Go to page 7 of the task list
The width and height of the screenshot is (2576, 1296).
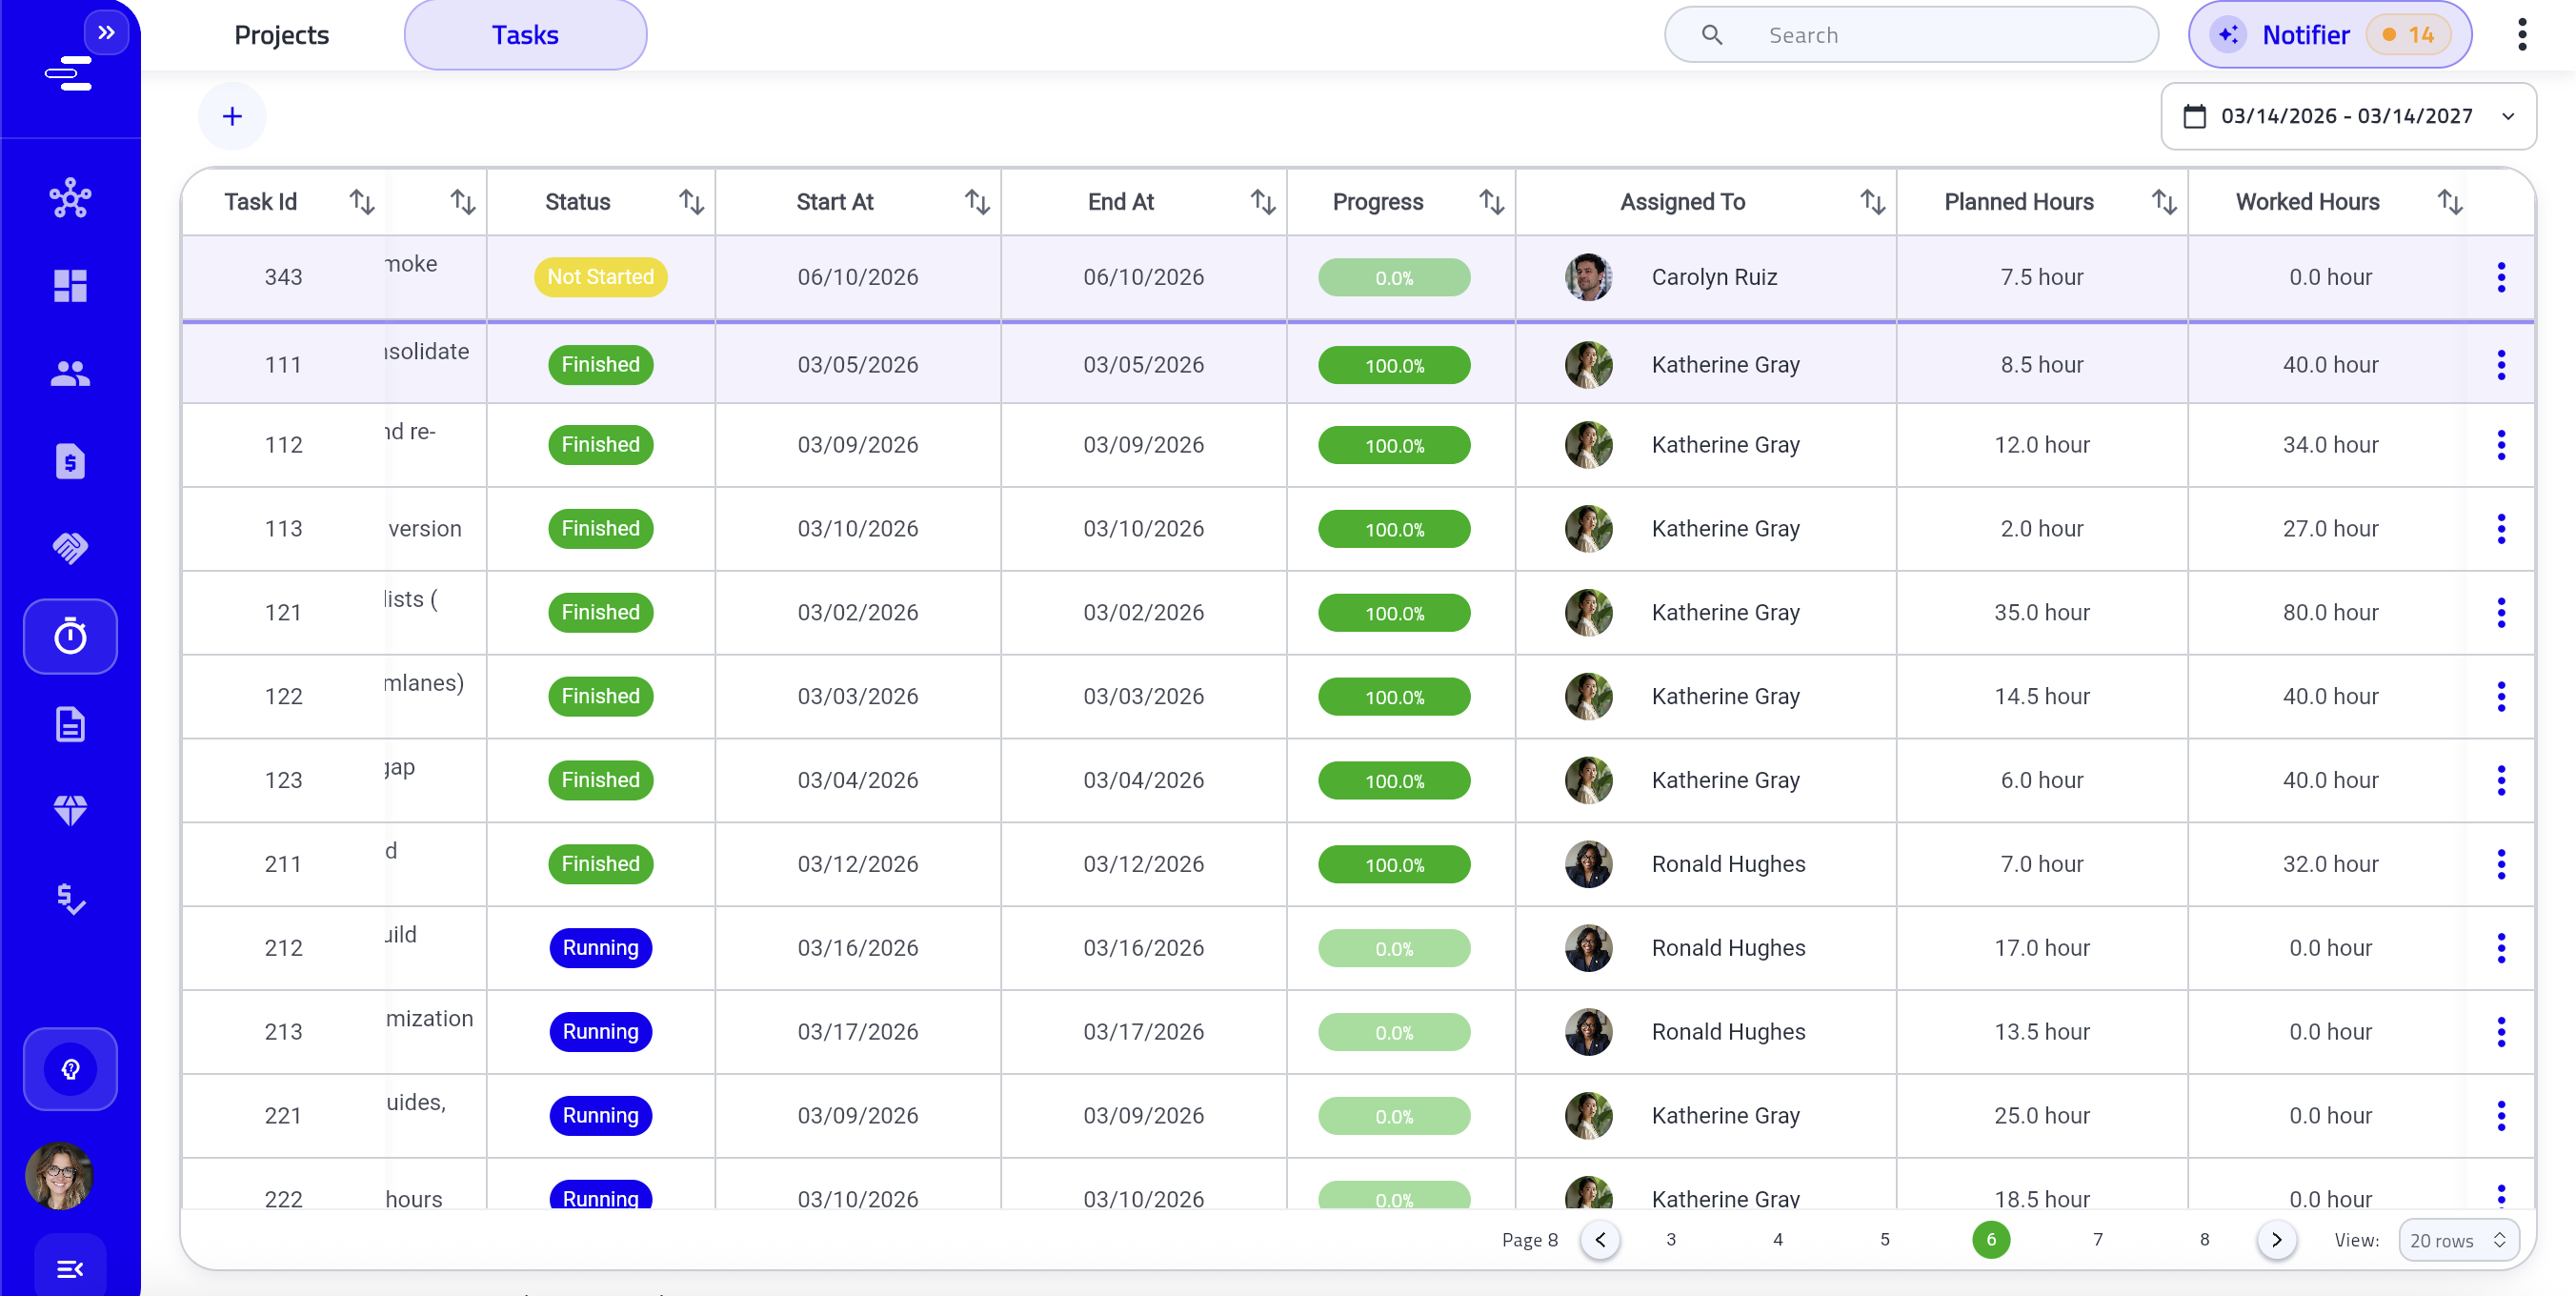pyautogui.click(x=2098, y=1239)
